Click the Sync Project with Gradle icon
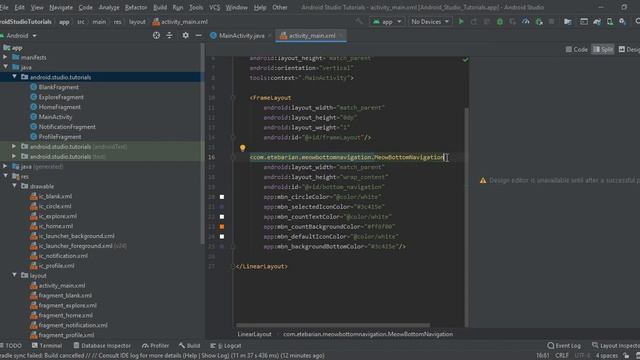Viewport: 640px width, 360px height. point(597,22)
